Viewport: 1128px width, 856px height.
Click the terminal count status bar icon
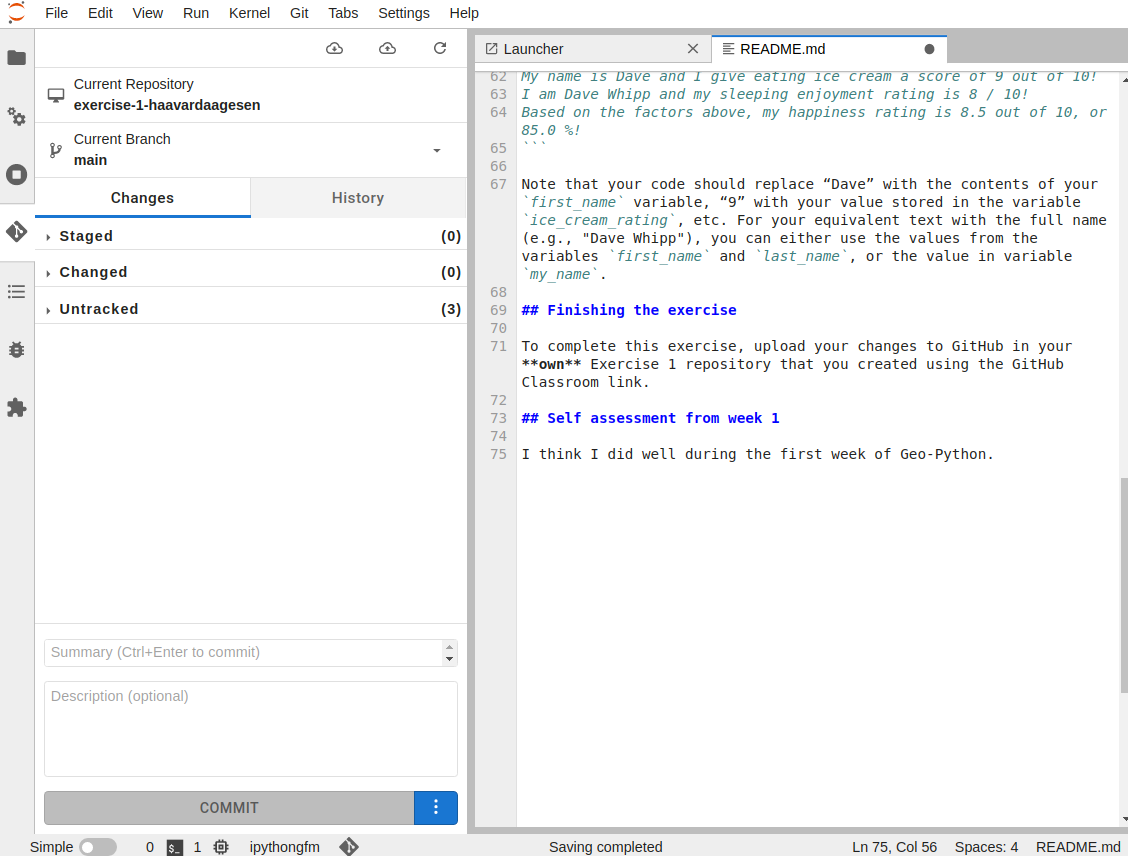pos(174,847)
